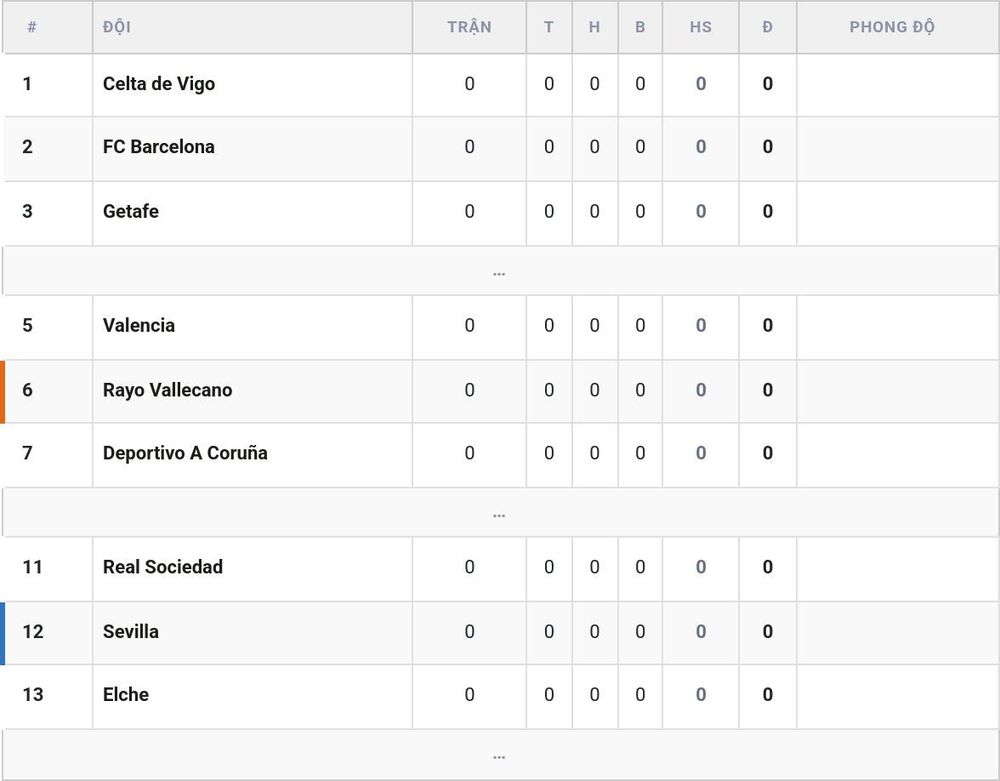Click the Elche team name
The height and width of the screenshot is (781, 1000).
coord(126,694)
